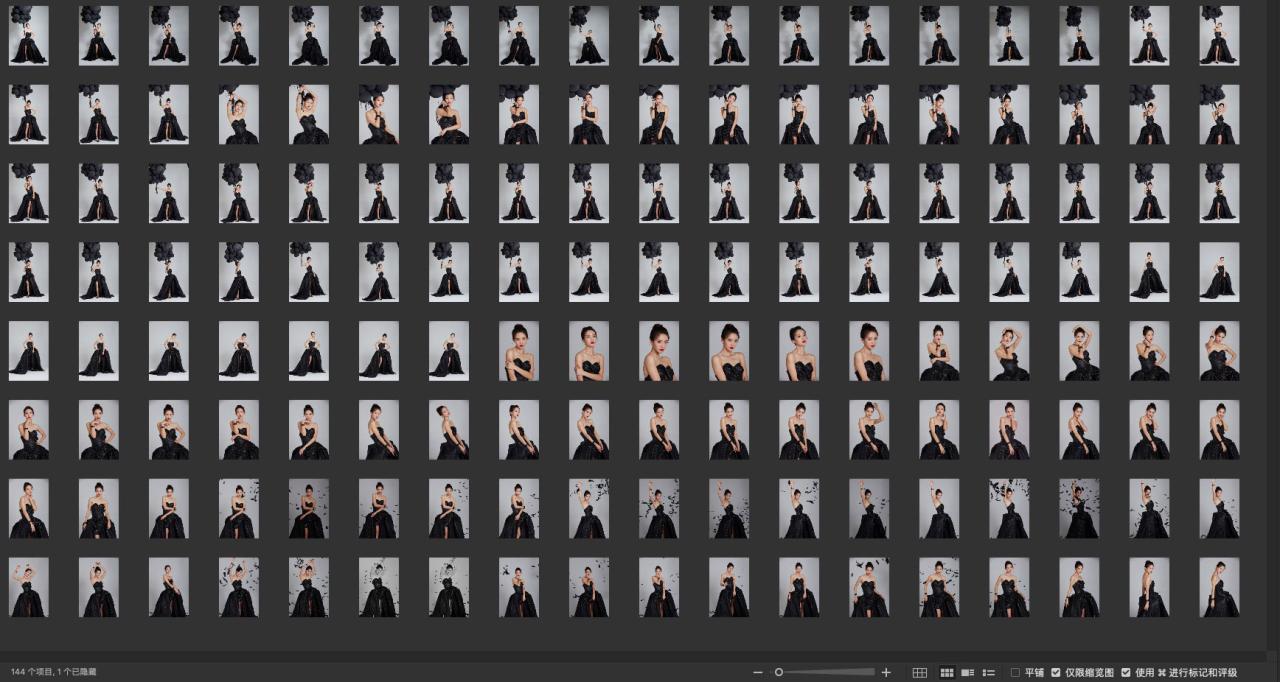1280x682 pixels.
Task: Uncheck the 仅限缩览图 checkbox
Action: [x=1056, y=673]
